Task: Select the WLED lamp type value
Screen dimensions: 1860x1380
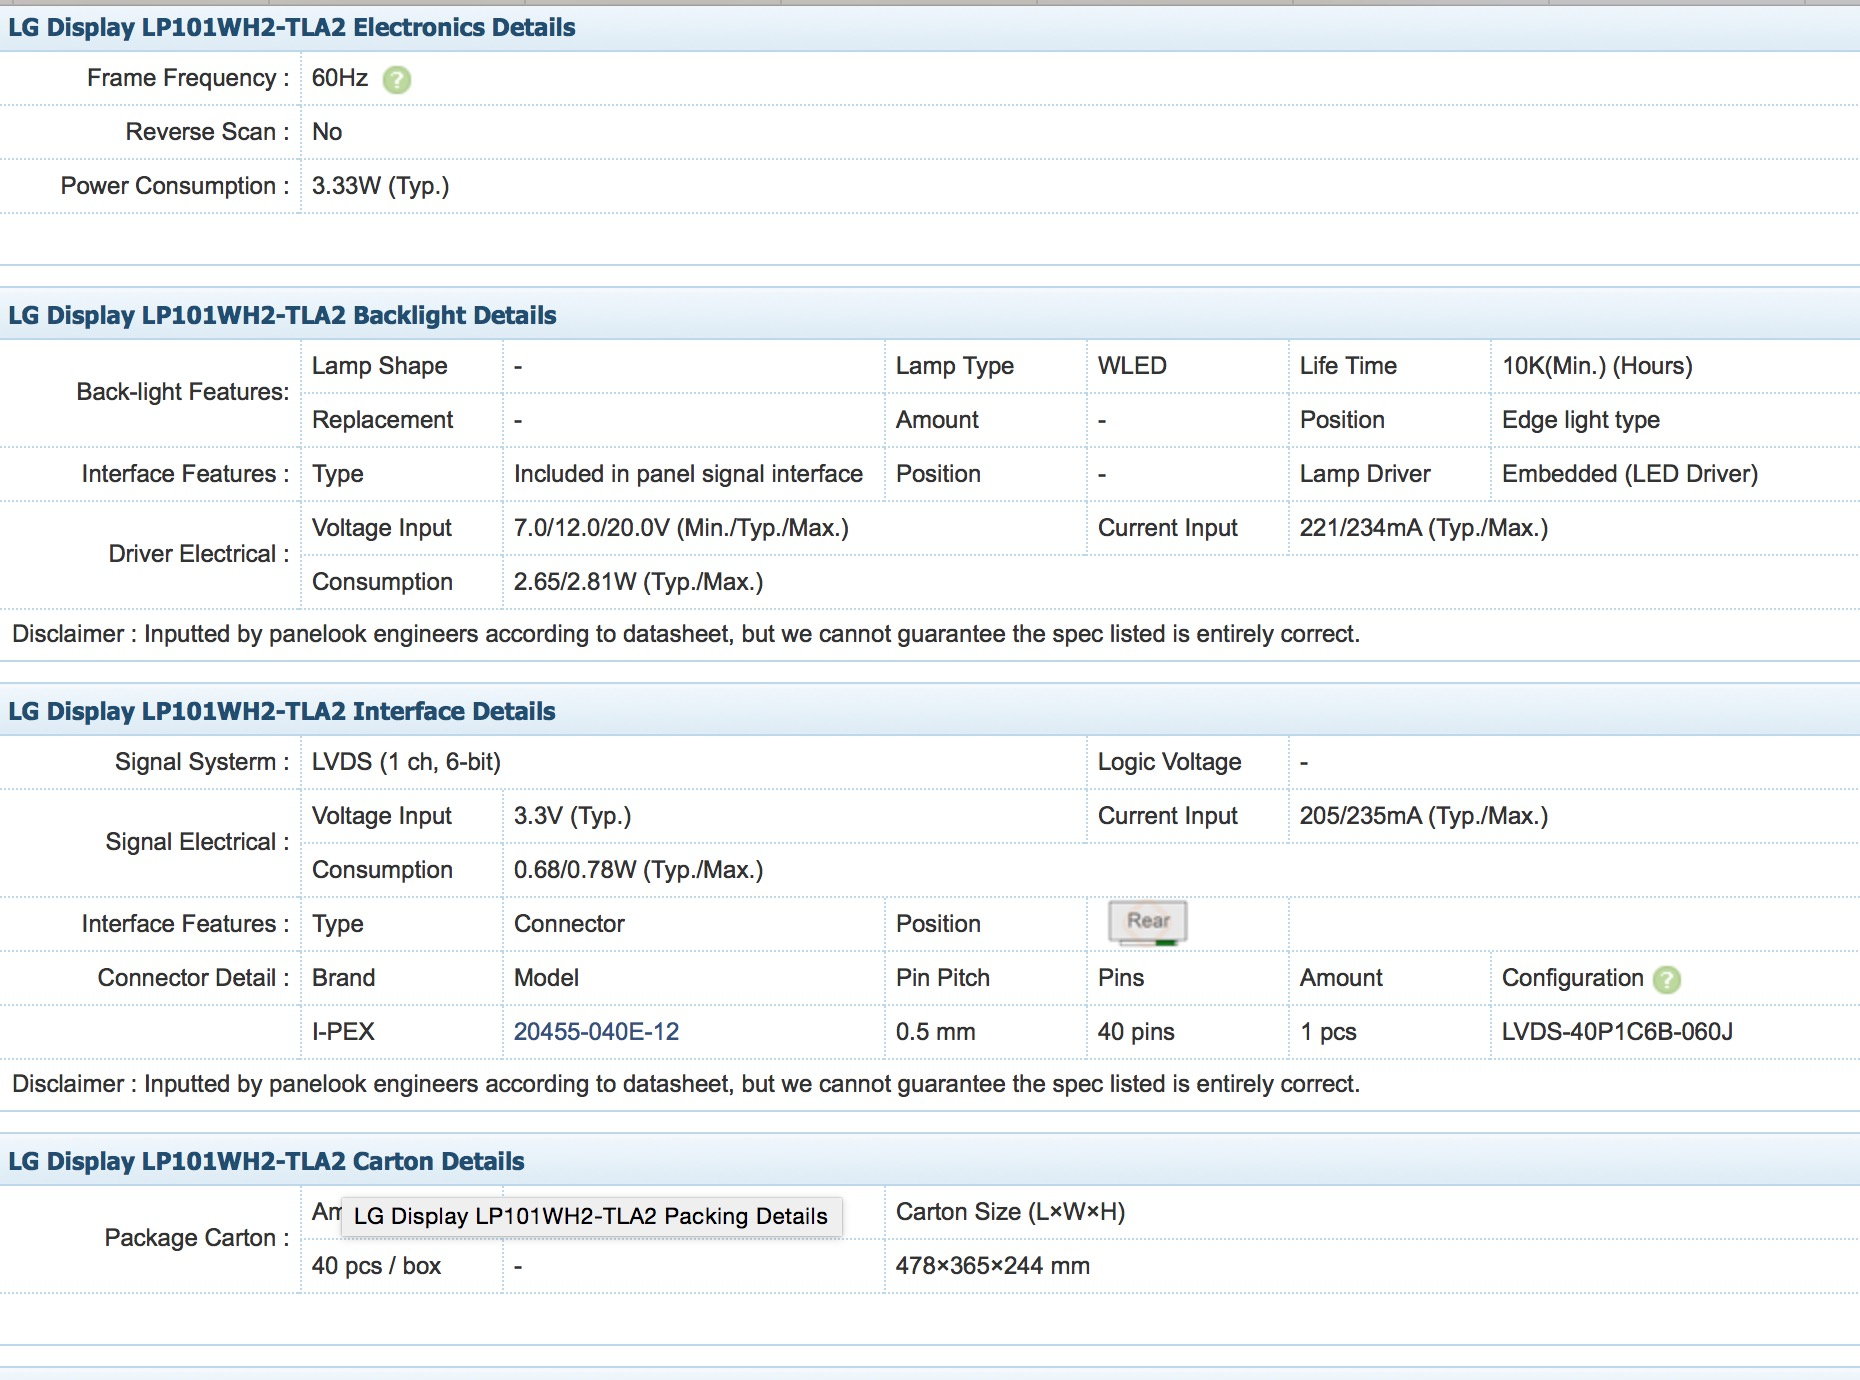Action: (x=1132, y=366)
